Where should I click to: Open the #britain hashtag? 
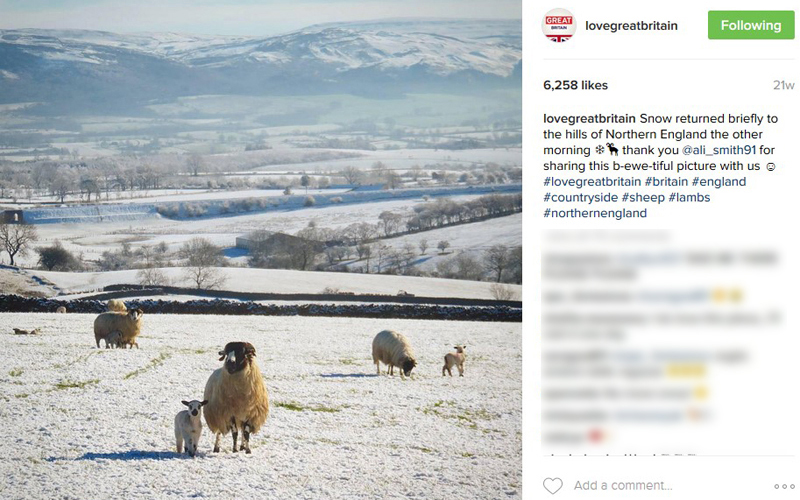pyautogui.click(x=666, y=182)
